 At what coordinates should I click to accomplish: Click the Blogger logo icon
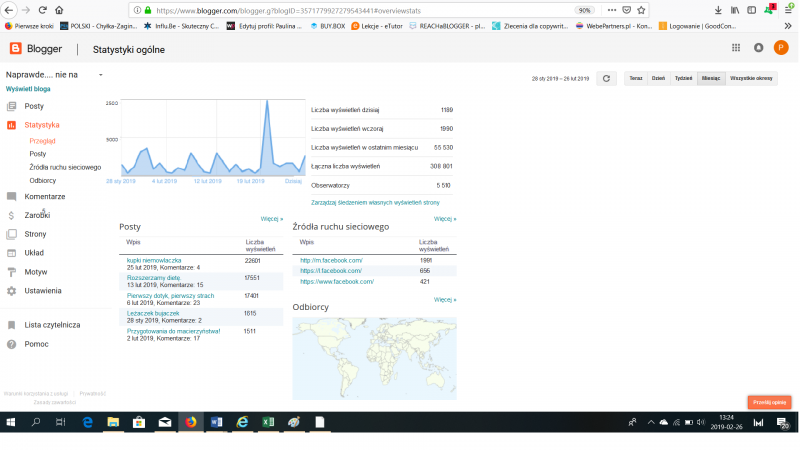click(15, 48)
